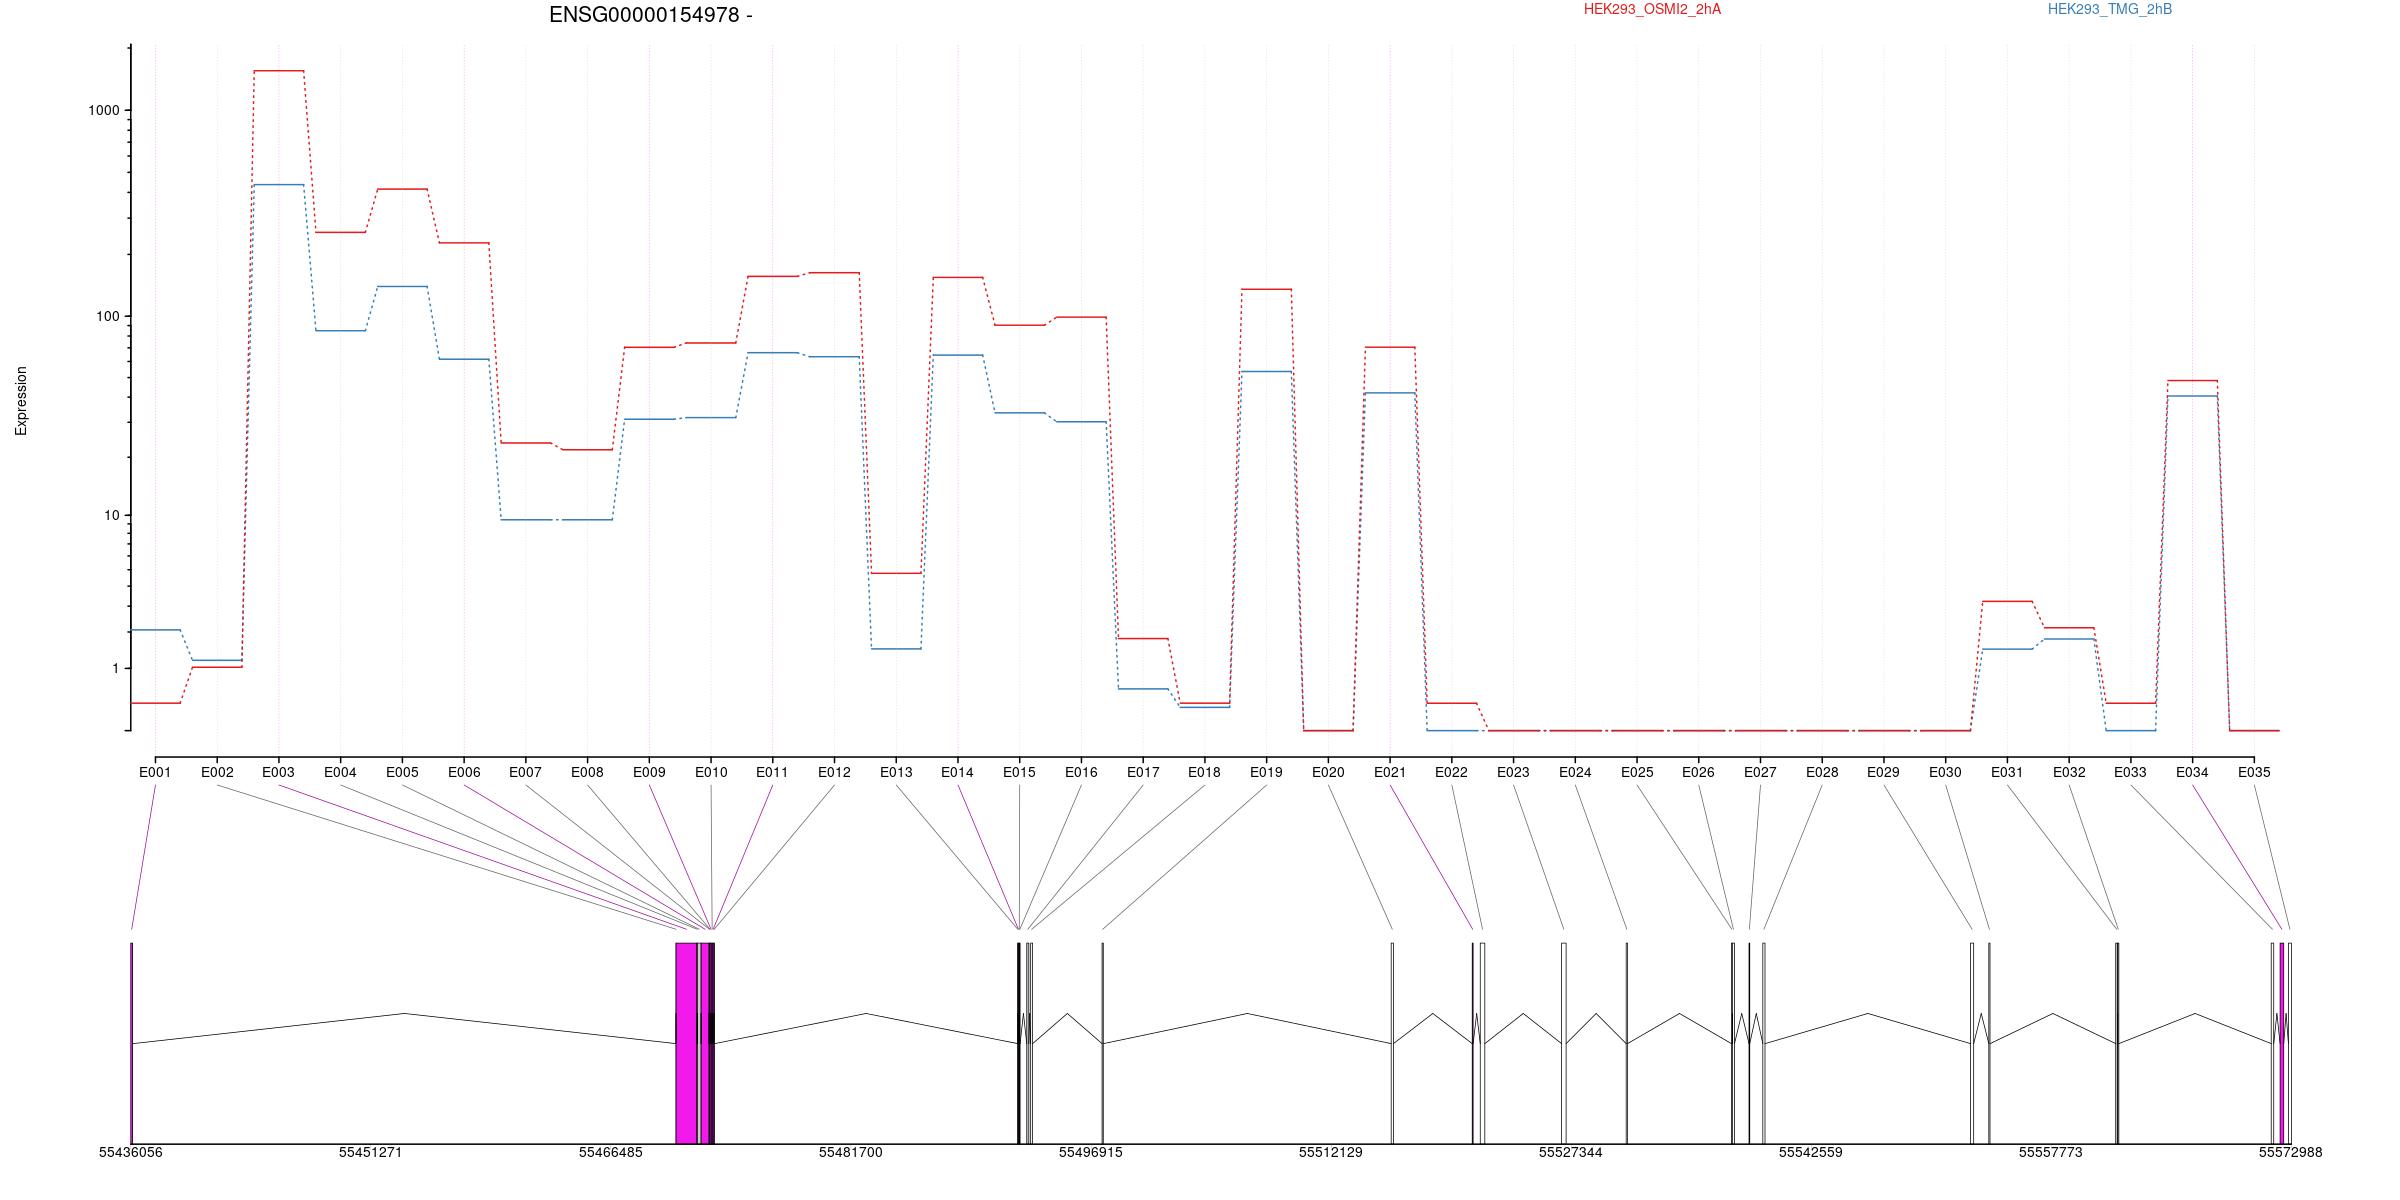Click genomic coordinate 55436056

coord(130,1153)
